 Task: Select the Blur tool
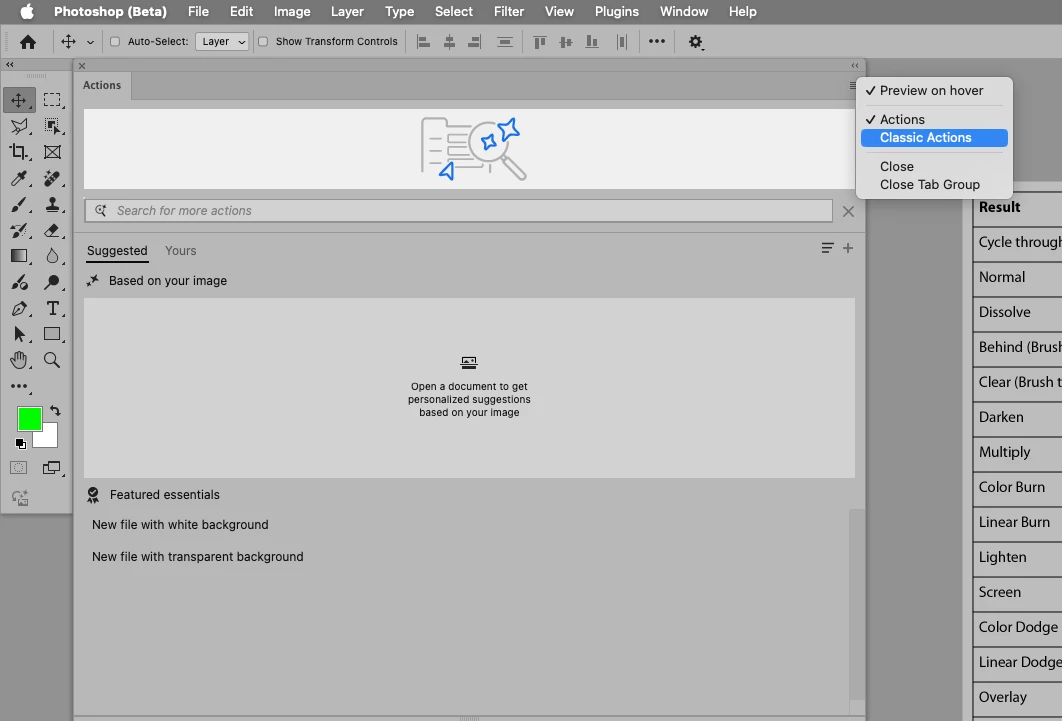tap(52, 256)
